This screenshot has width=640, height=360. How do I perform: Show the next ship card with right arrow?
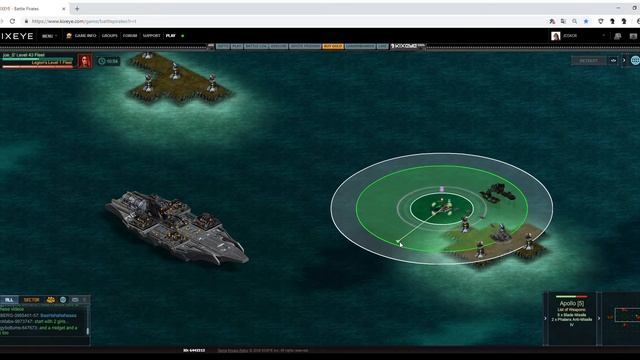click(599, 318)
